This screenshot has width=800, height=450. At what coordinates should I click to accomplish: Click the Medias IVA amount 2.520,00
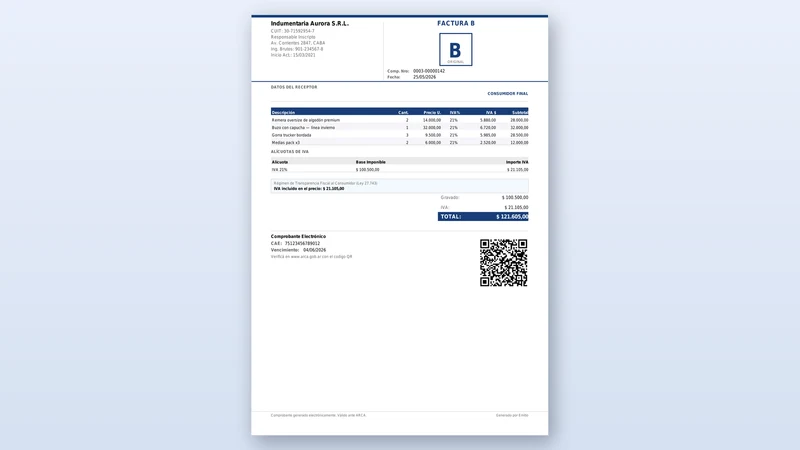488,143
